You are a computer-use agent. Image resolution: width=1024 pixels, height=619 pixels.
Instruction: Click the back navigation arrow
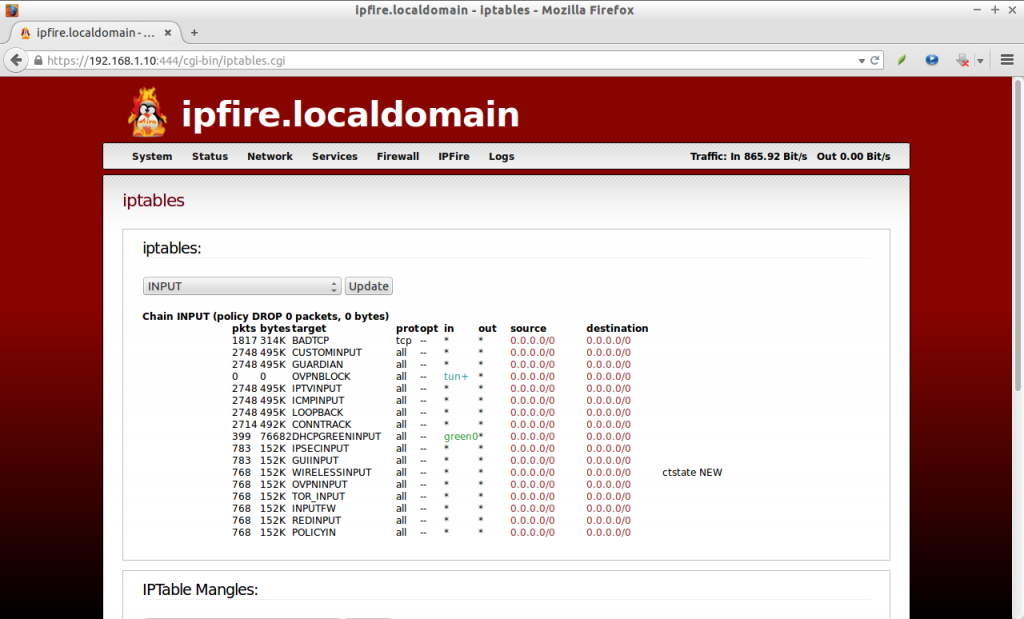pos(15,60)
